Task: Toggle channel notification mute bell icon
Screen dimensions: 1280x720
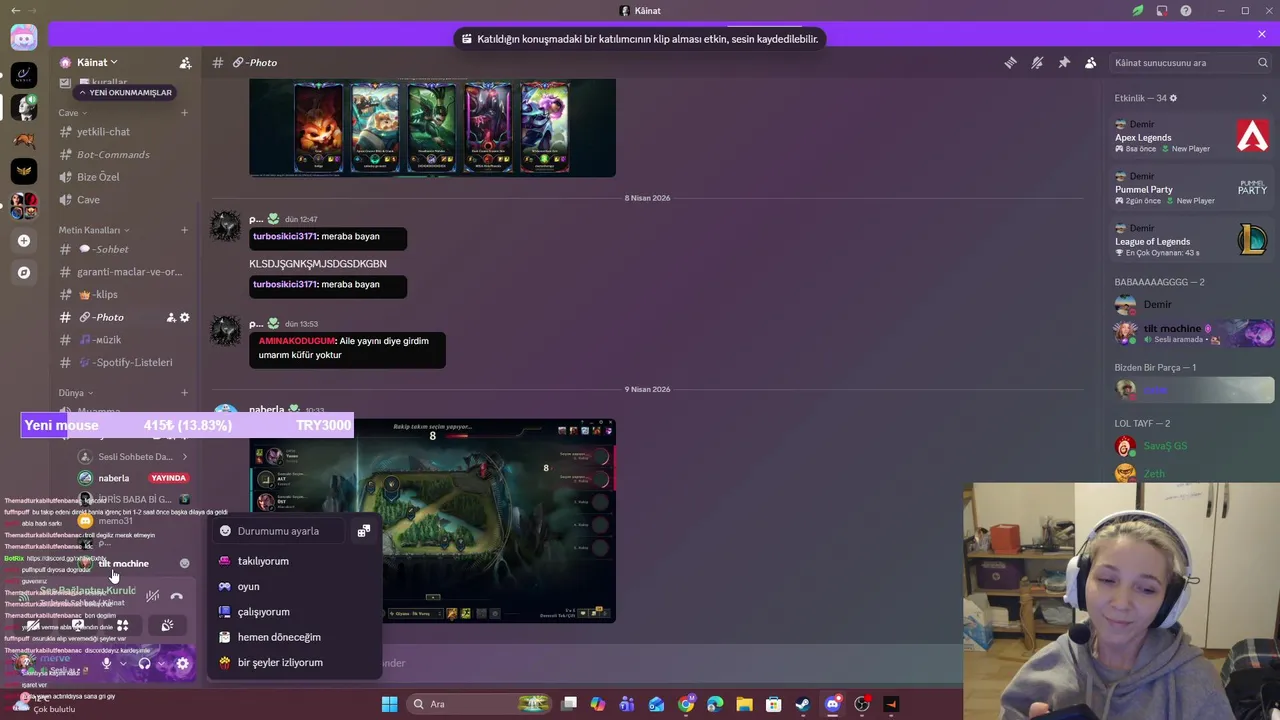Action: tap(1037, 62)
